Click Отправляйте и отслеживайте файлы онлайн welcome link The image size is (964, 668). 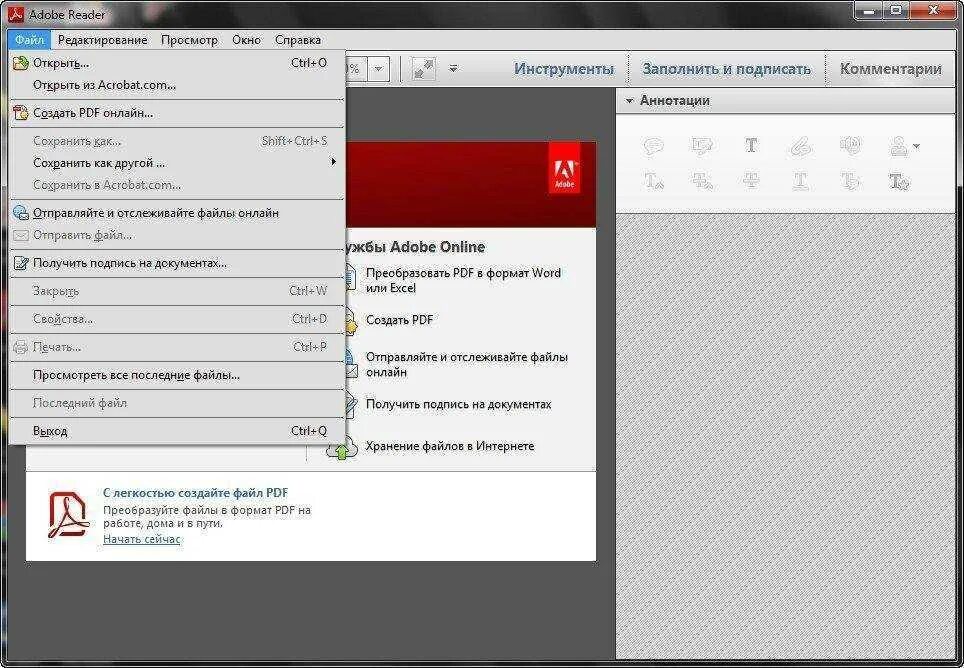467,364
